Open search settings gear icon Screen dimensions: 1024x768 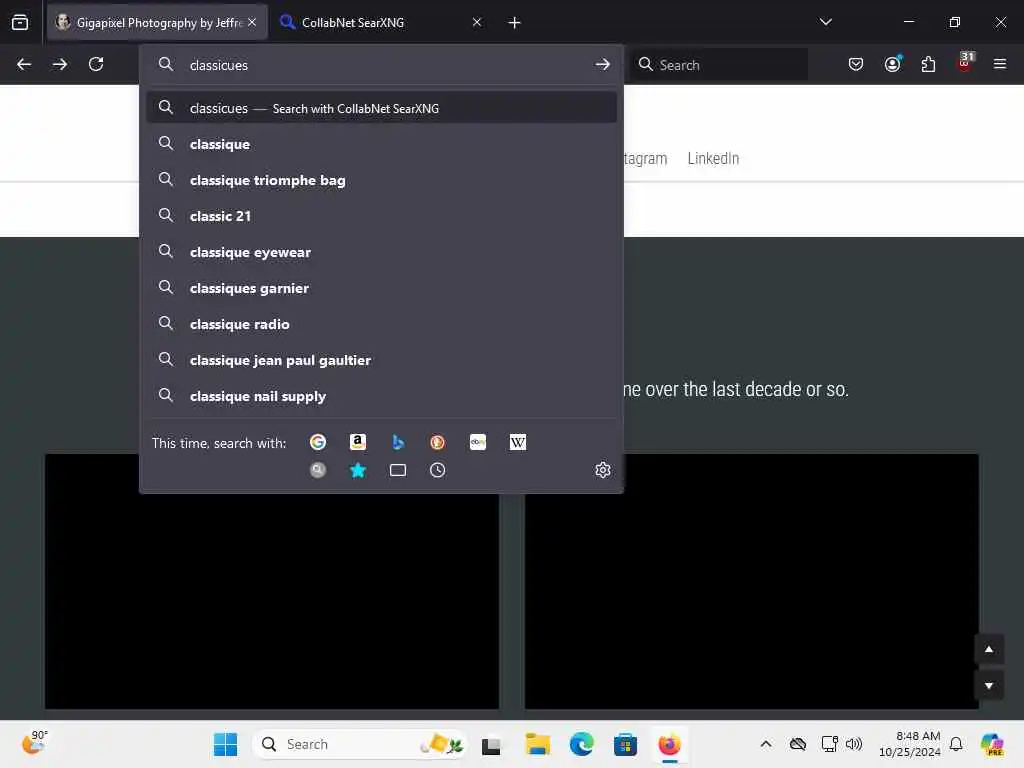coord(603,470)
